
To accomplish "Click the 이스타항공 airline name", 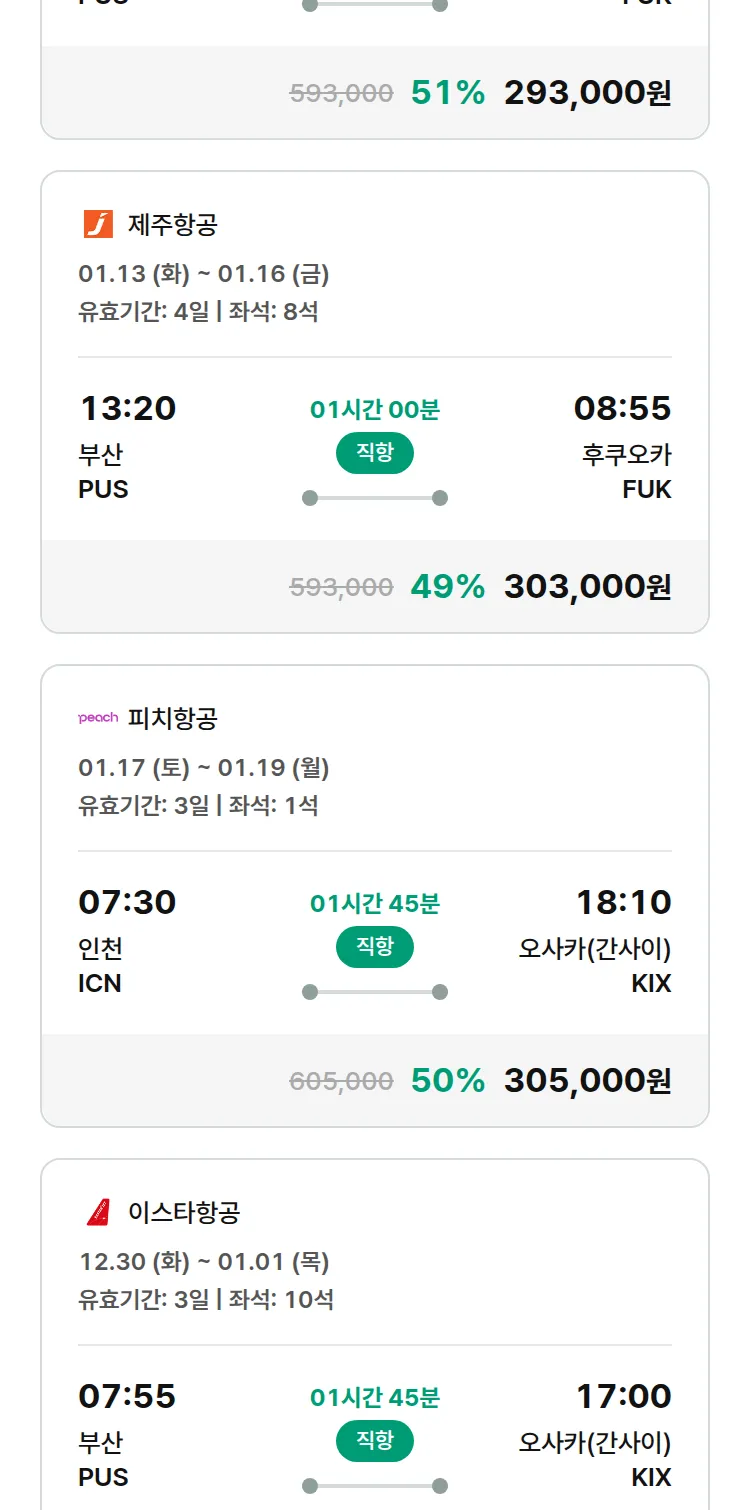I will pos(184,1213).
